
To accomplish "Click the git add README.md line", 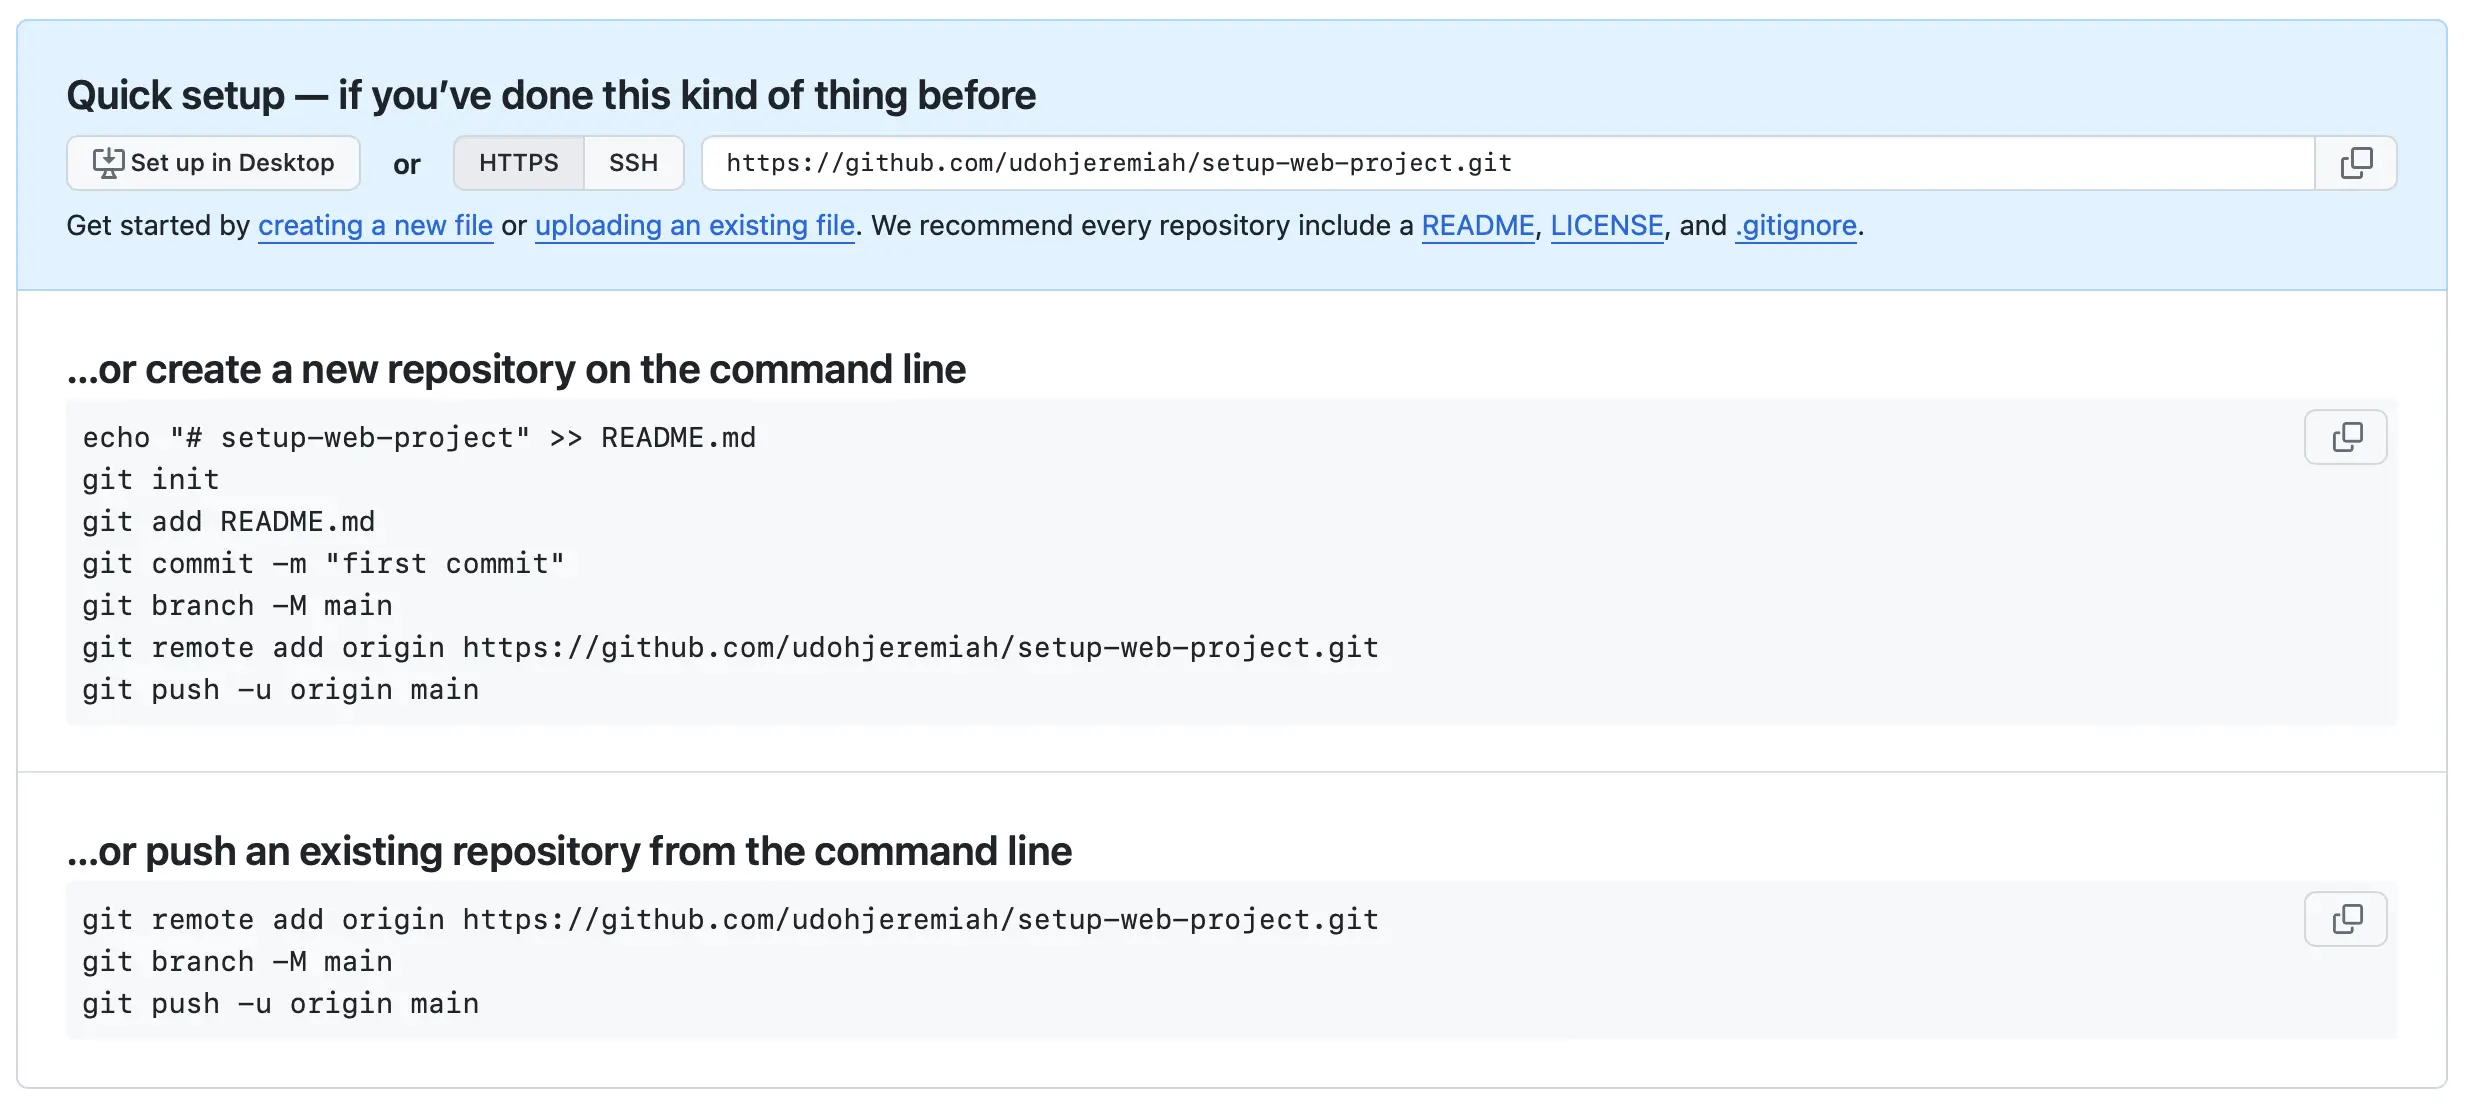I will 229,522.
